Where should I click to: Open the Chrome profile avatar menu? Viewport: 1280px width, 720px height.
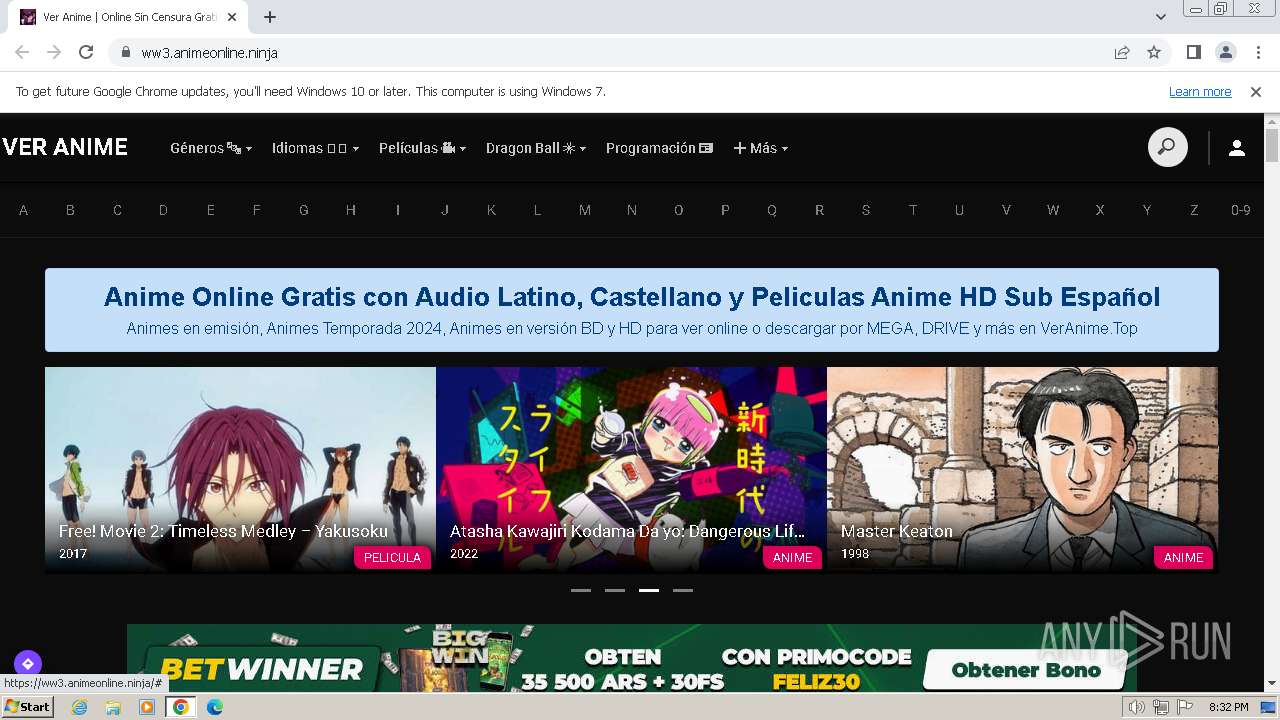point(1225,52)
